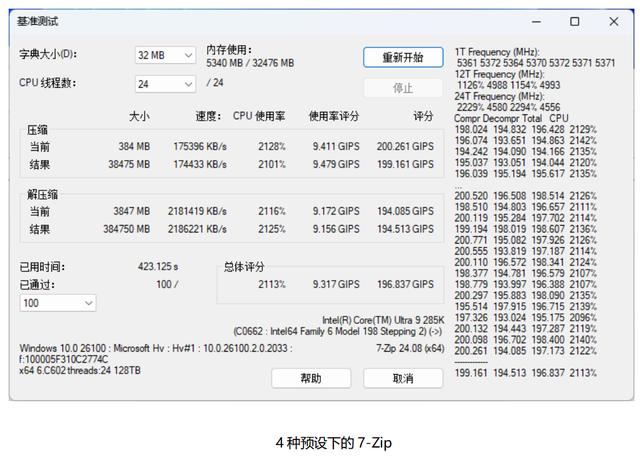Maximize the 基准测试 window

point(574,22)
